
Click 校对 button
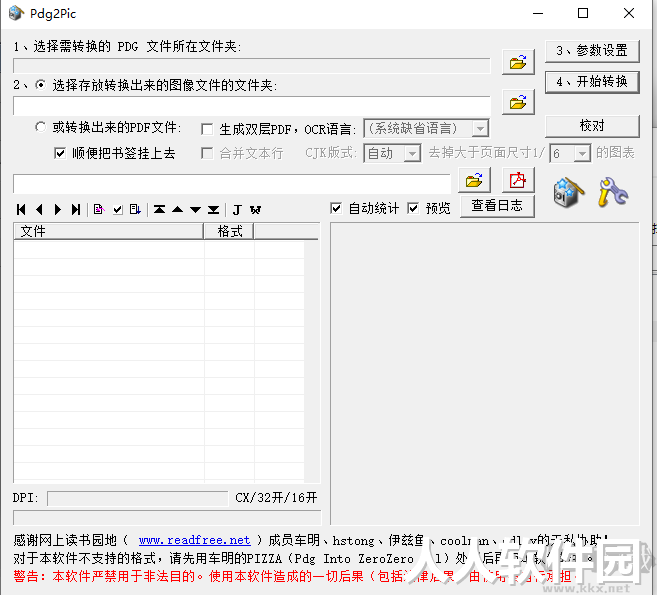[x=592, y=126]
